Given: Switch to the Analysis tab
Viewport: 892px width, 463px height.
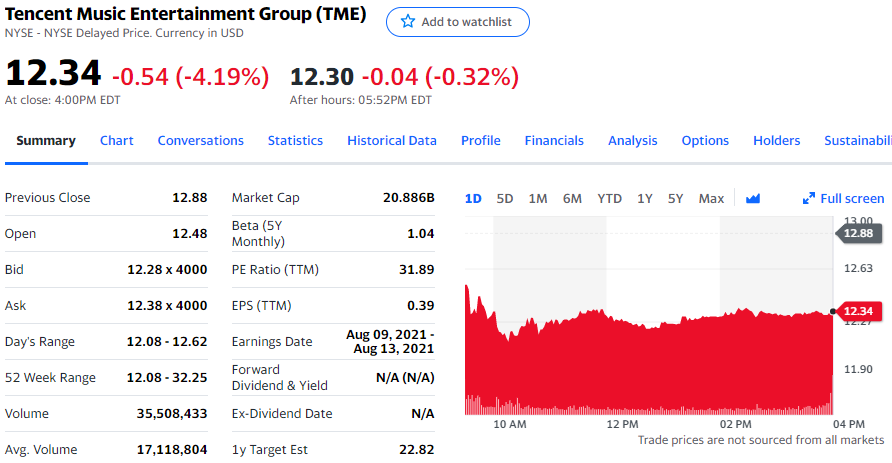Looking at the screenshot, I should (x=633, y=140).
